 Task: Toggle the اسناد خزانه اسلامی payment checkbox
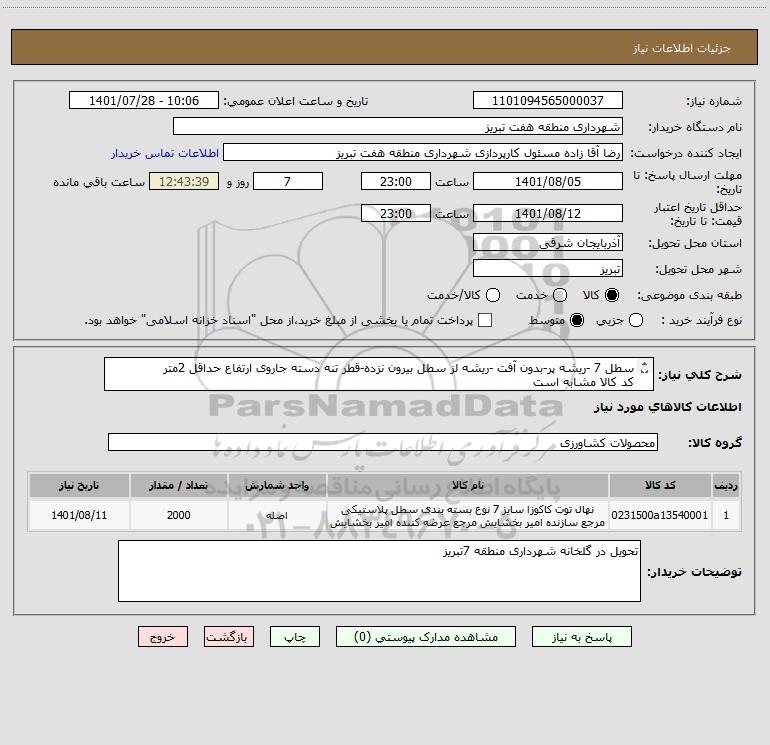pos(485,320)
